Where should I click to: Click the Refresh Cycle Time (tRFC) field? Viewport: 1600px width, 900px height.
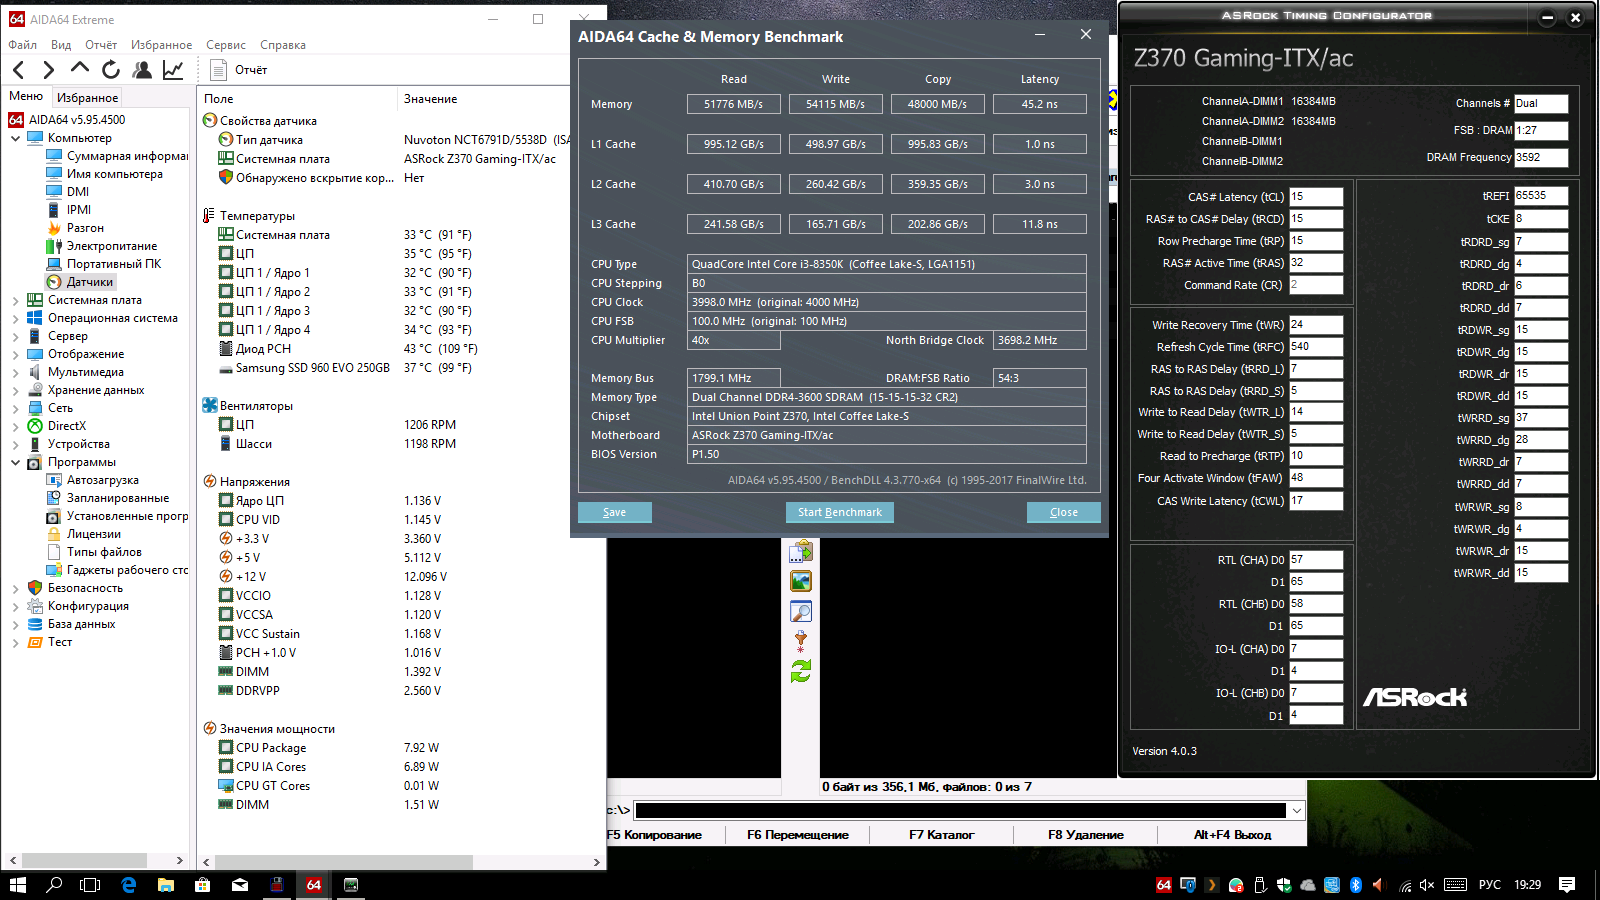[1316, 347]
